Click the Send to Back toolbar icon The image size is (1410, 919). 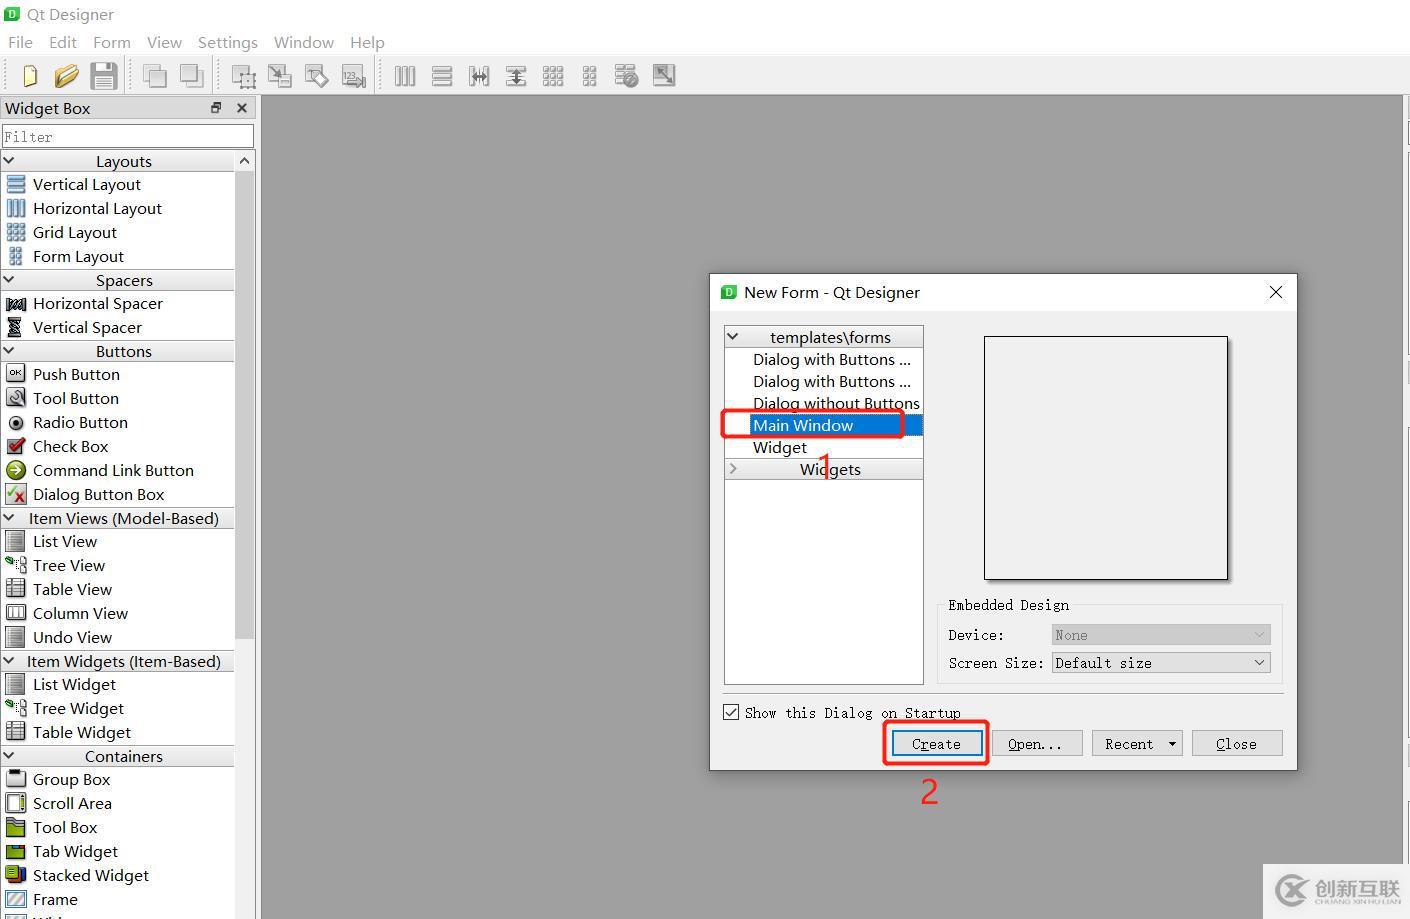[154, 76]
